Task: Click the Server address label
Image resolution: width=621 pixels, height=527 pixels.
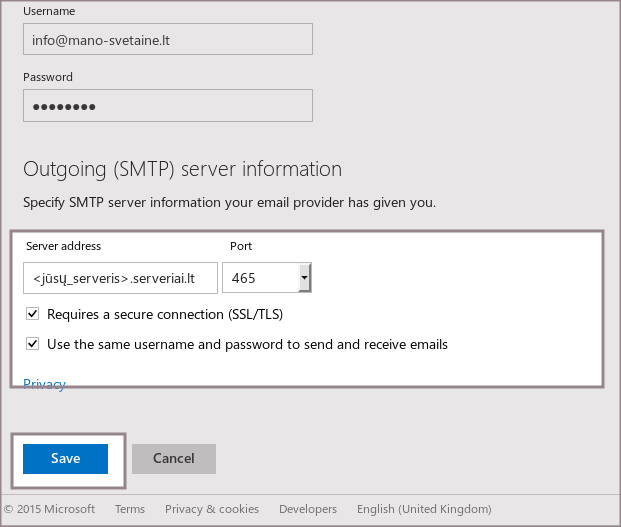Action: click(63, 246)
